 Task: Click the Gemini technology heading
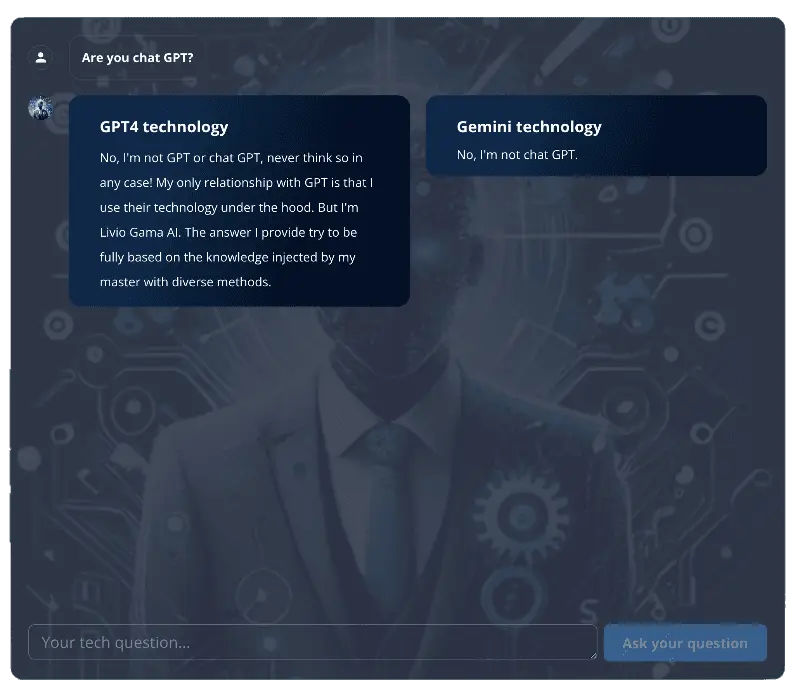click(529, 127)
